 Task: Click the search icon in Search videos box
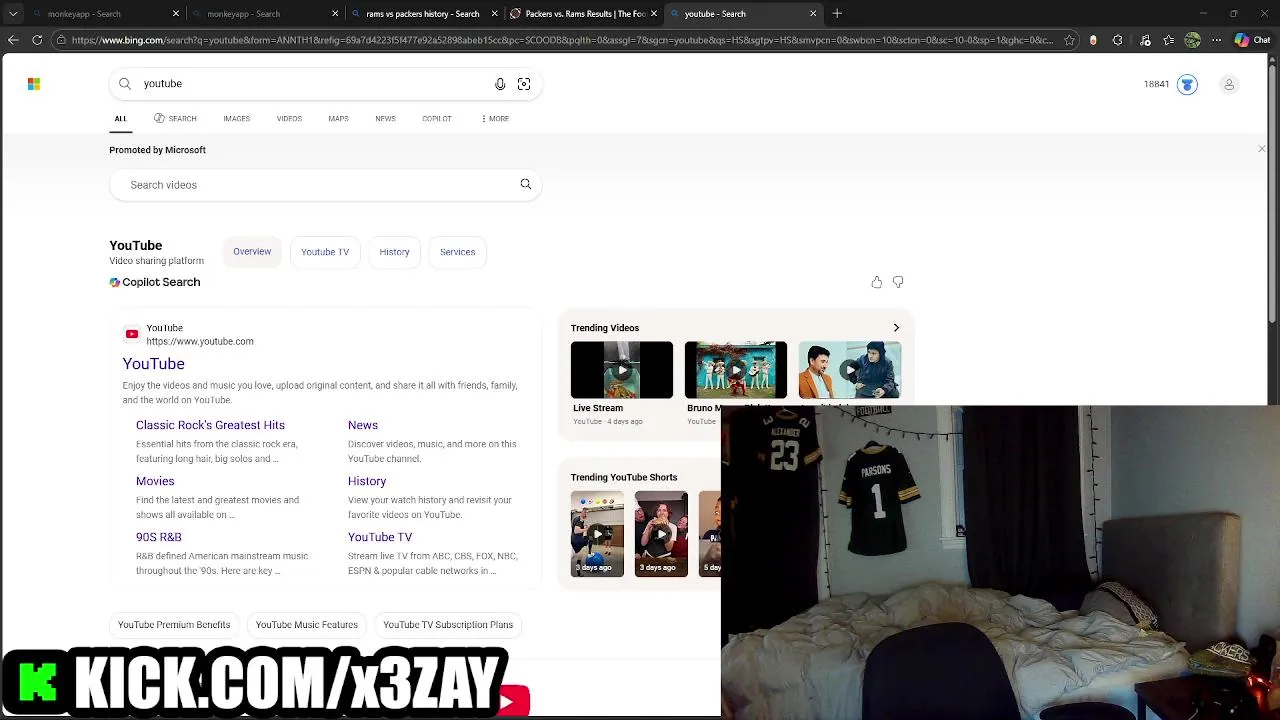click(526, 184)
